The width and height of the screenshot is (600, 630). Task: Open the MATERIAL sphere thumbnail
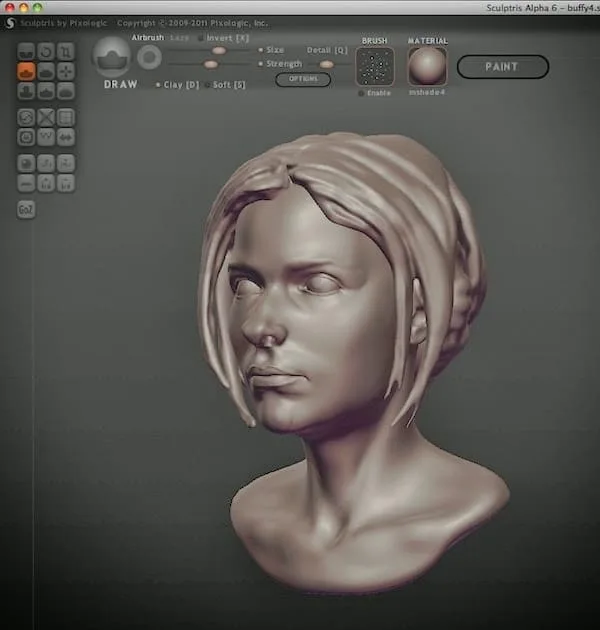427,67
